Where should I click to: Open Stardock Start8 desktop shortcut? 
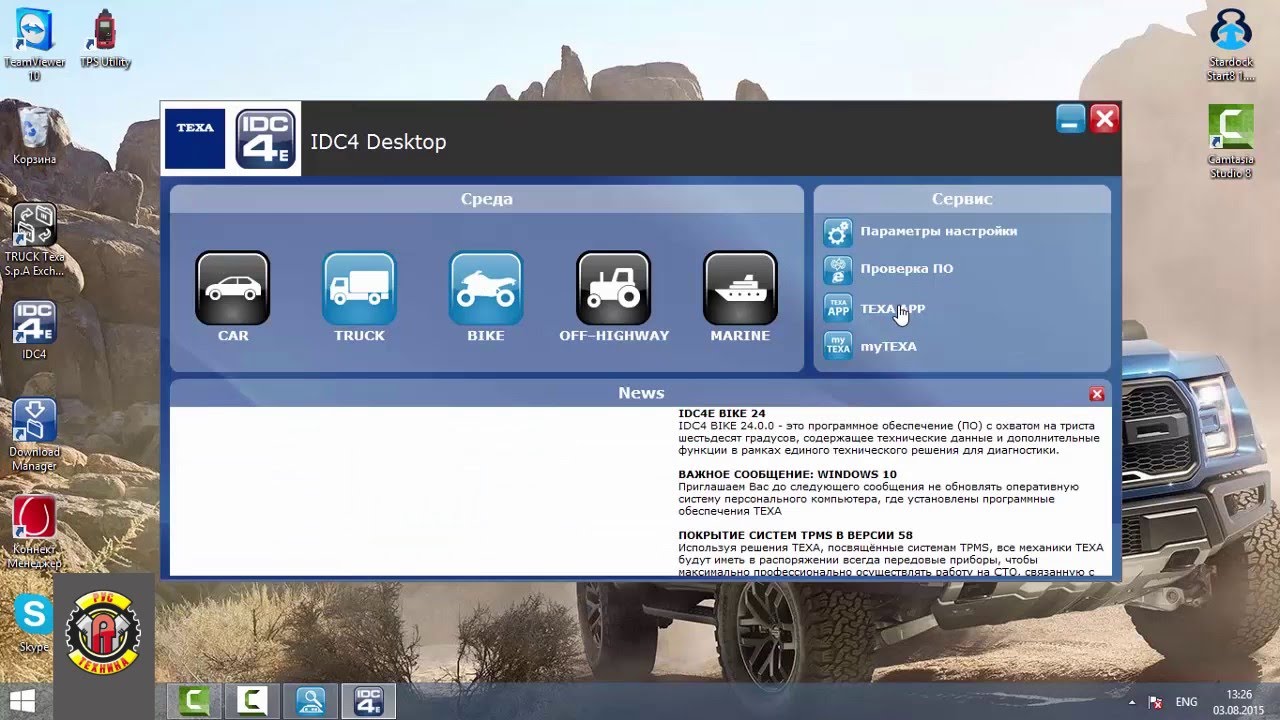pyautogui.click(x=1231, y=45)
